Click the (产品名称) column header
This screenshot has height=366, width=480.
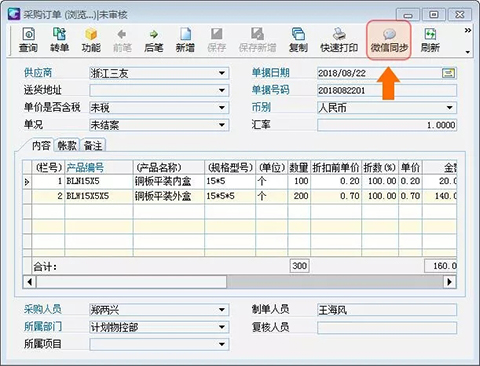tap(169, 167)
